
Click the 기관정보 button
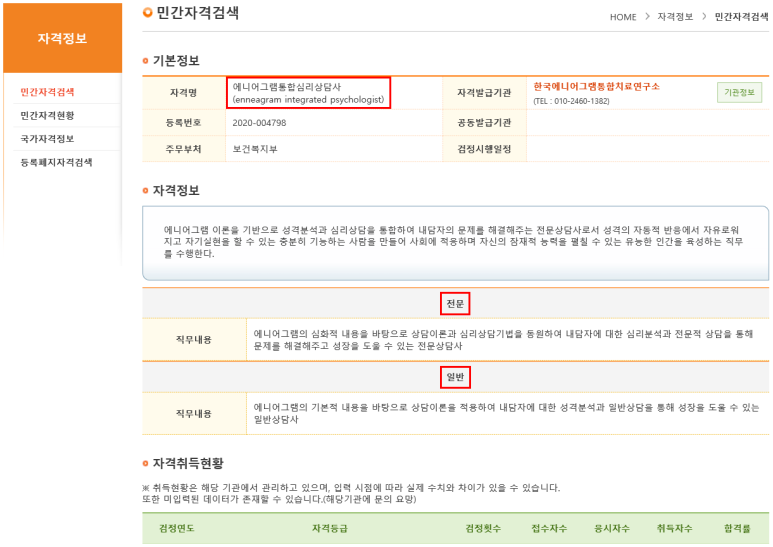739,93
